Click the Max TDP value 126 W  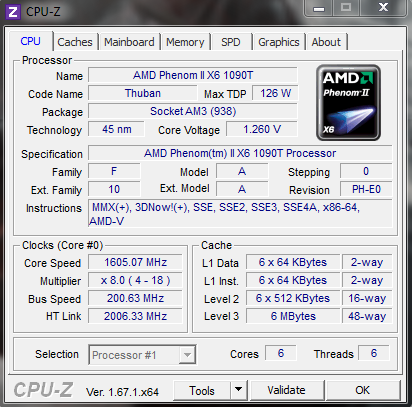pyautogui.click(x=275, y=93)
